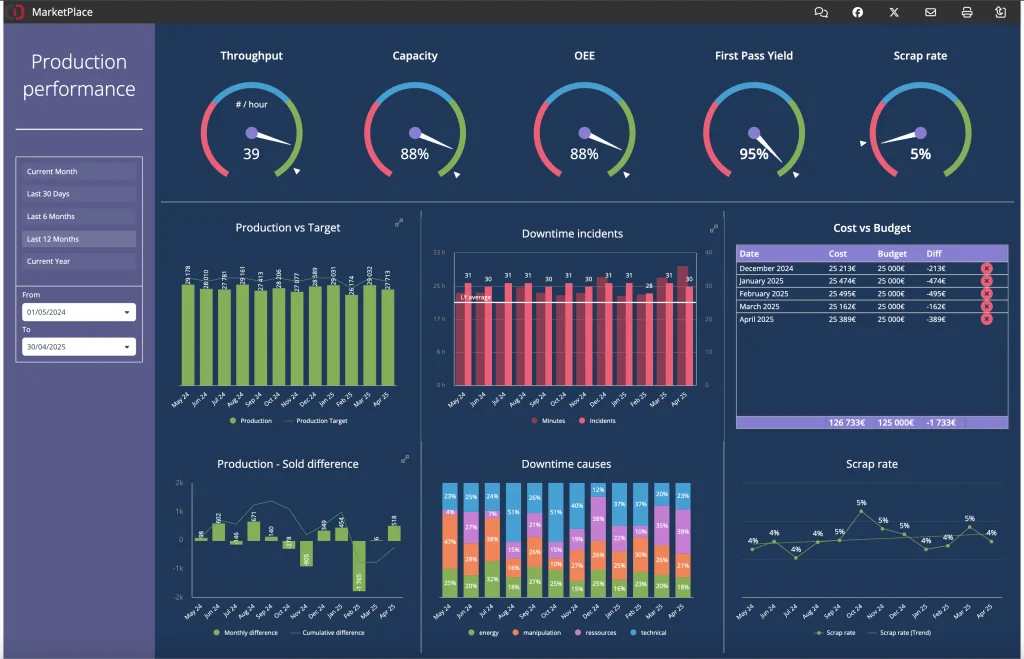Viewport: 1024px width, 659px height.
Task: Select the Last 12 Months filter
Action: click(x=79, y=239)
